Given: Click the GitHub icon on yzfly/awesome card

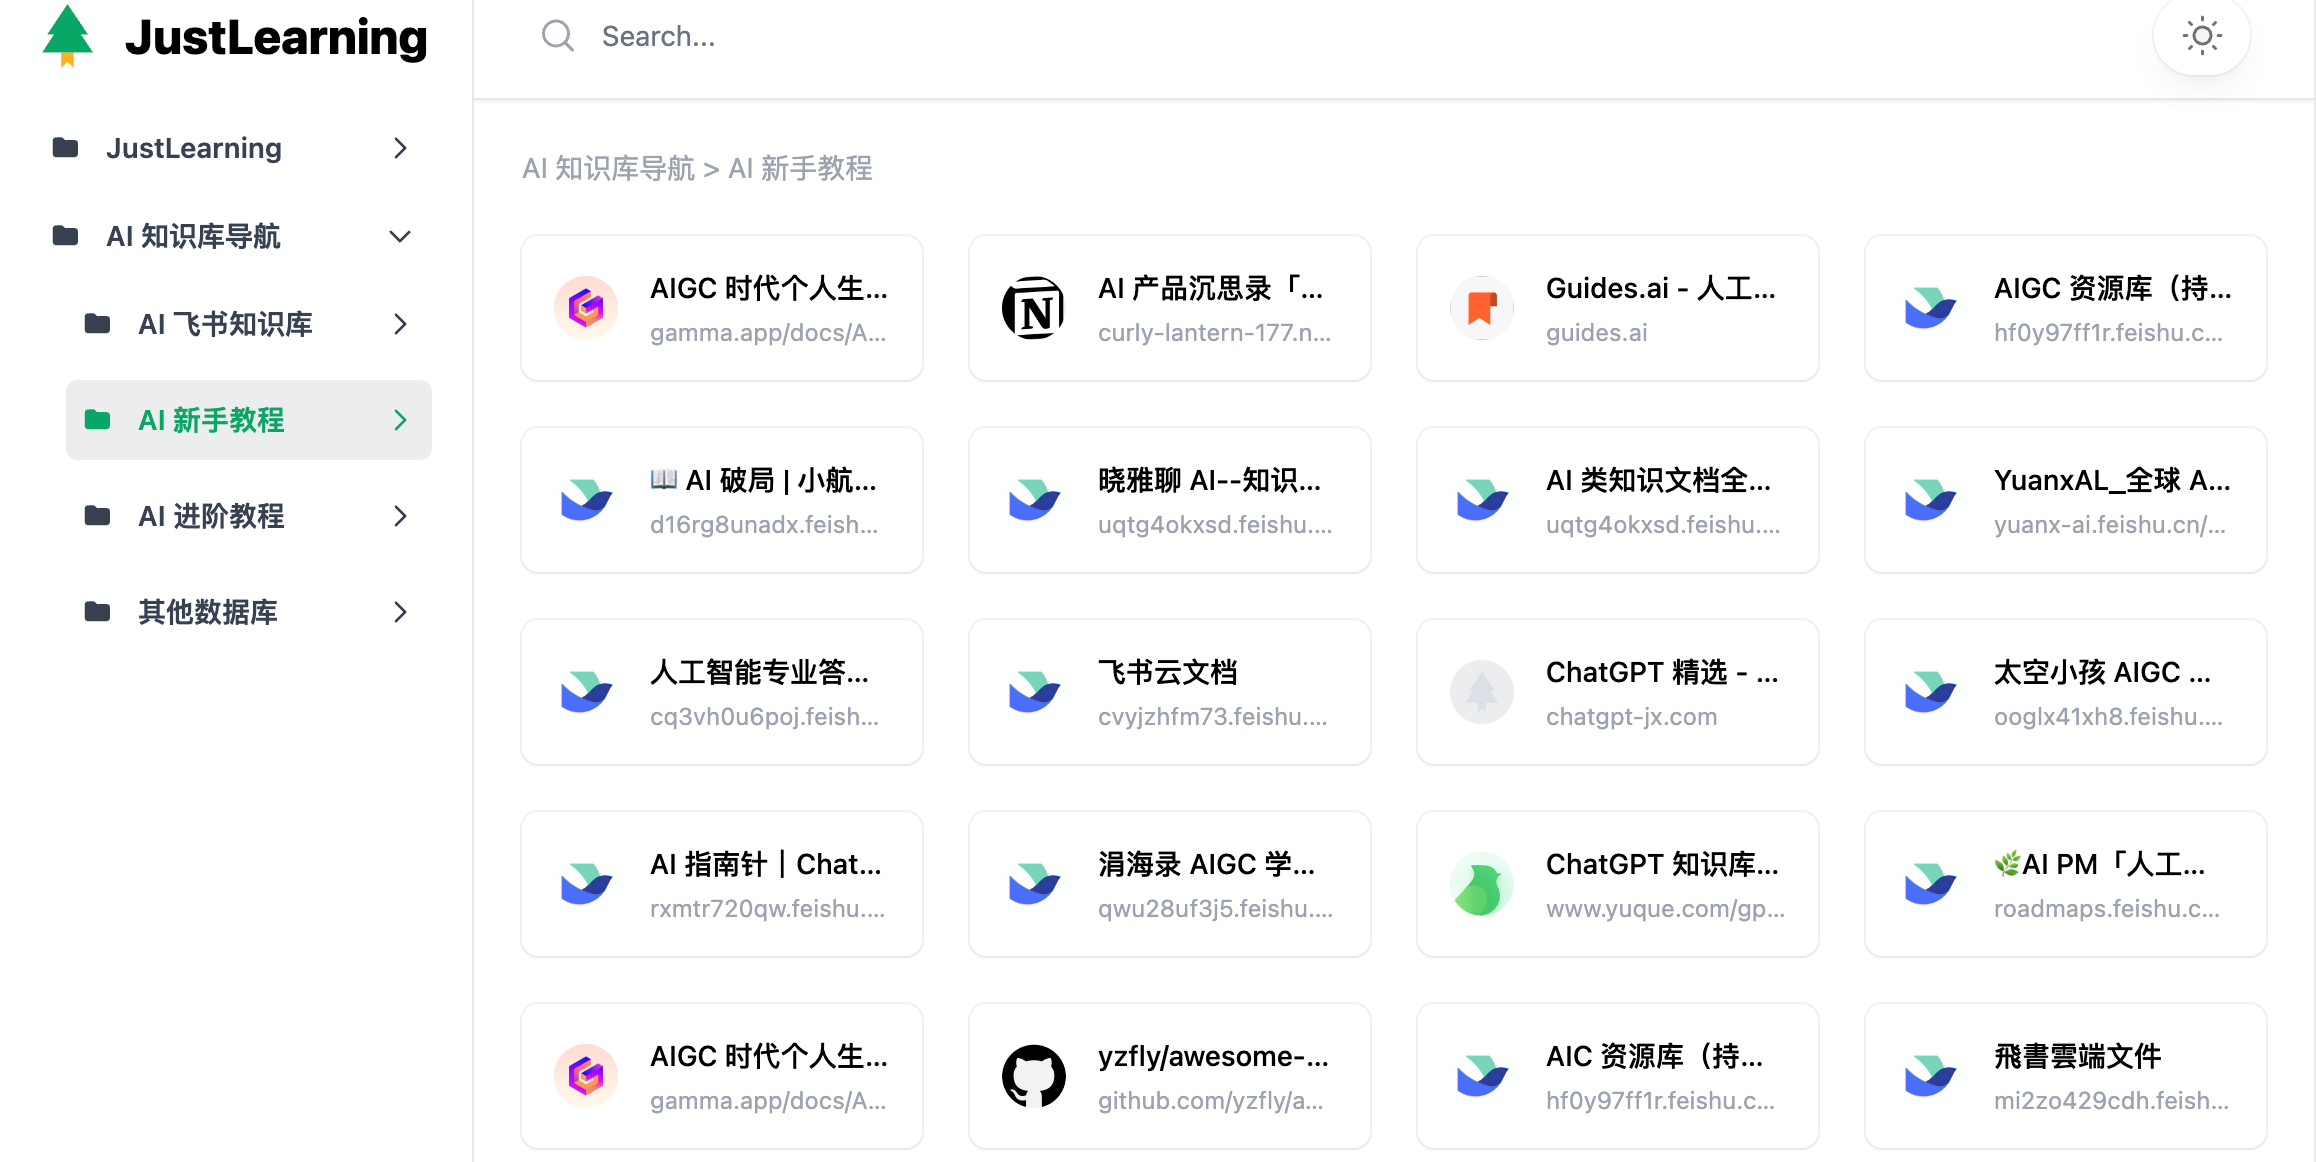Looking at the screenshot, I should (1033, 1076).
